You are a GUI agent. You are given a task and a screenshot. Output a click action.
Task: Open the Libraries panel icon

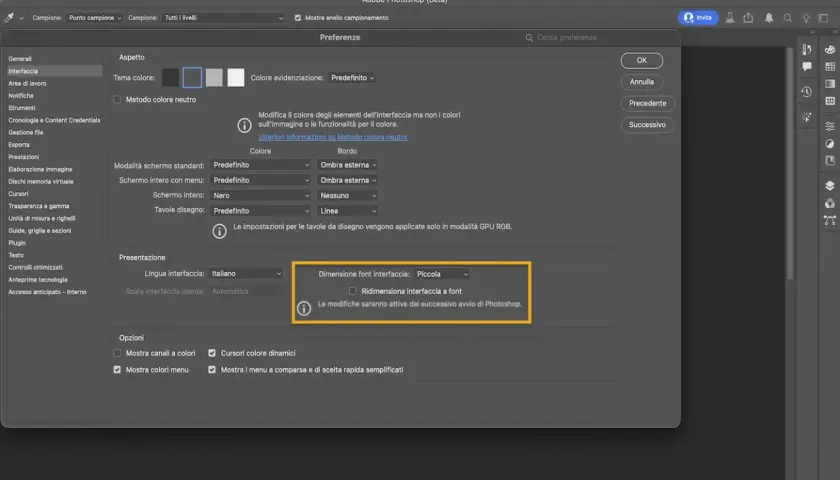coord(830,160)
